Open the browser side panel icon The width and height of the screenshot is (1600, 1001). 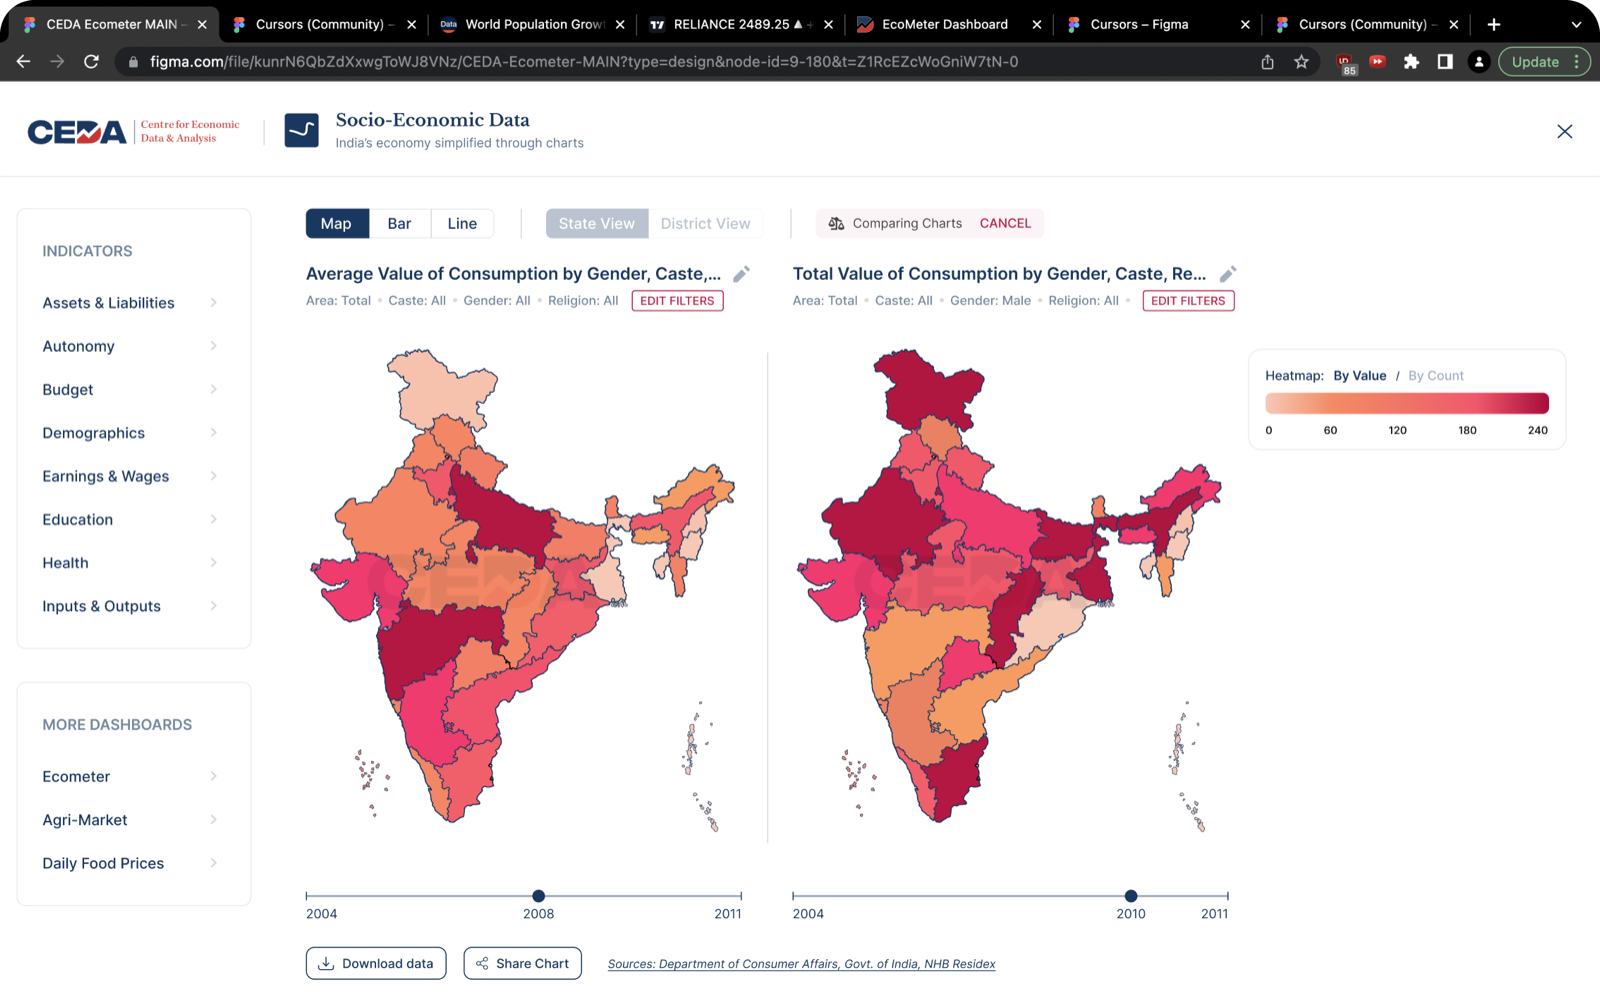click(x=1445, y=62)
